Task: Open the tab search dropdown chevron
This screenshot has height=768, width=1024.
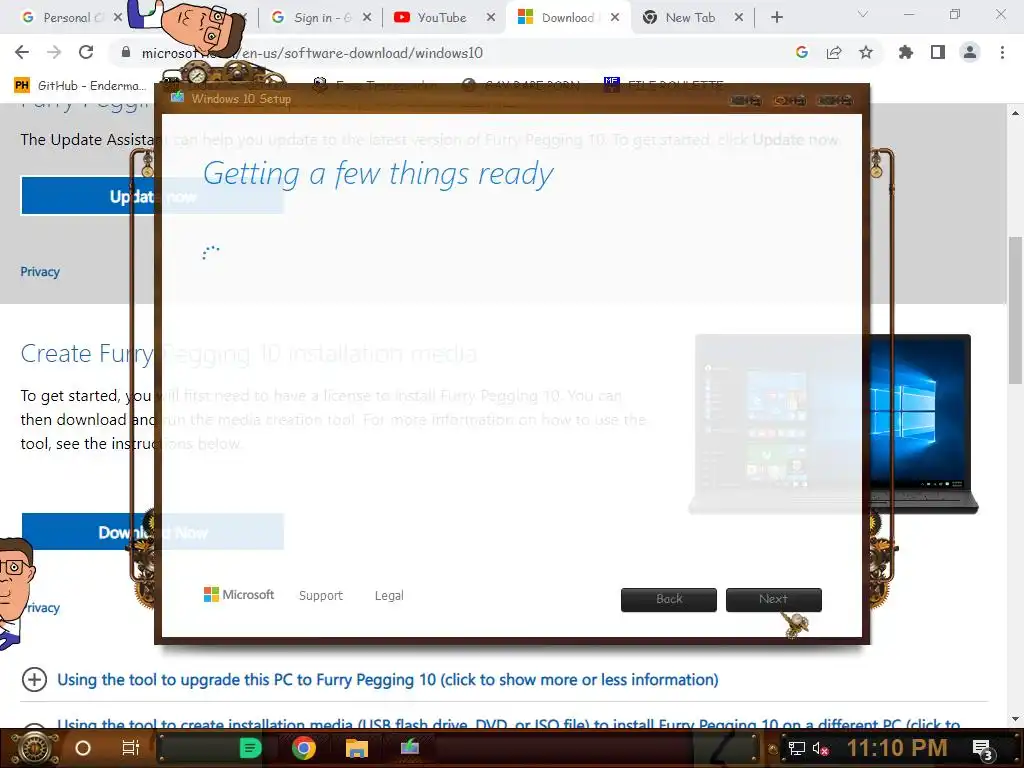Action: pyautogui.click(x=863, y=14)
